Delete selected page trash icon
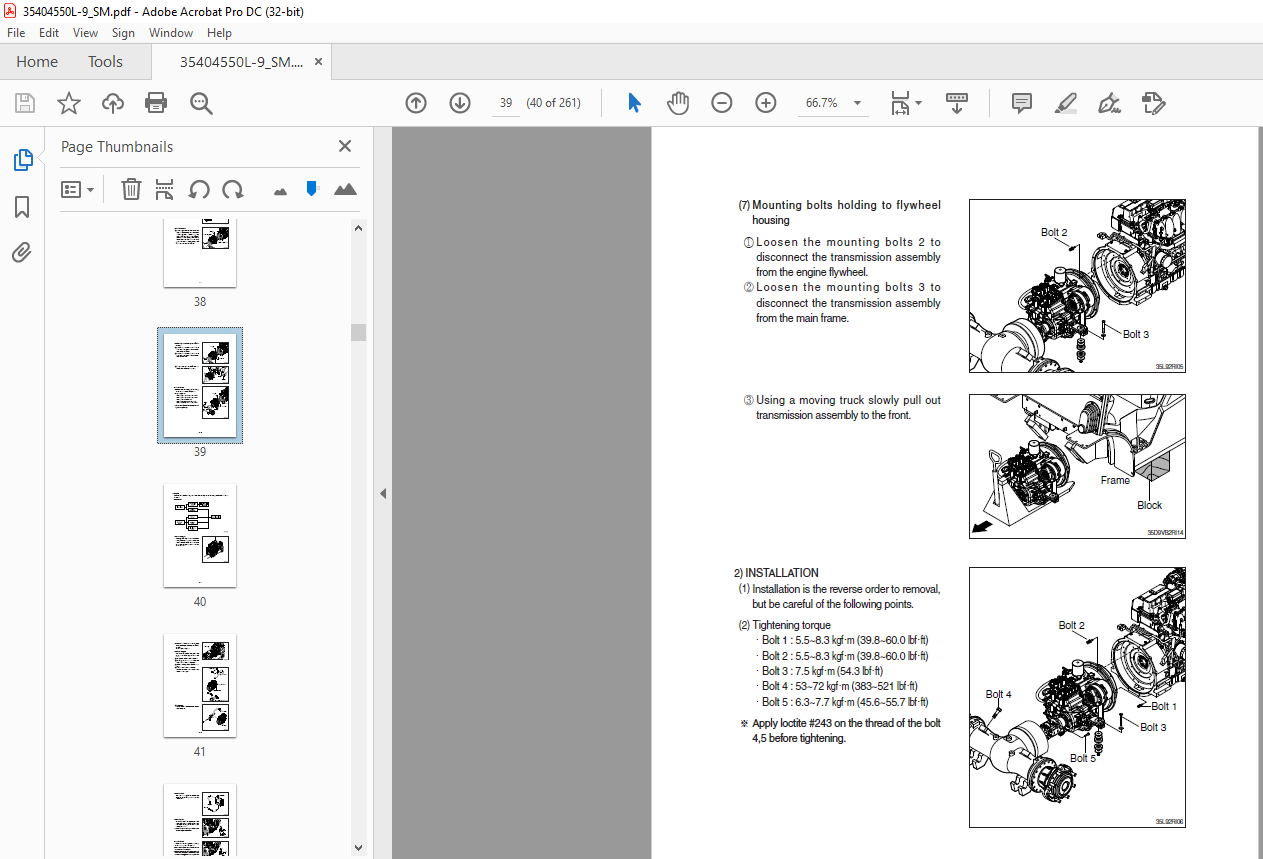Image resolution: width=1263 pixels, height=859 pixels. (x=131, y=189)
